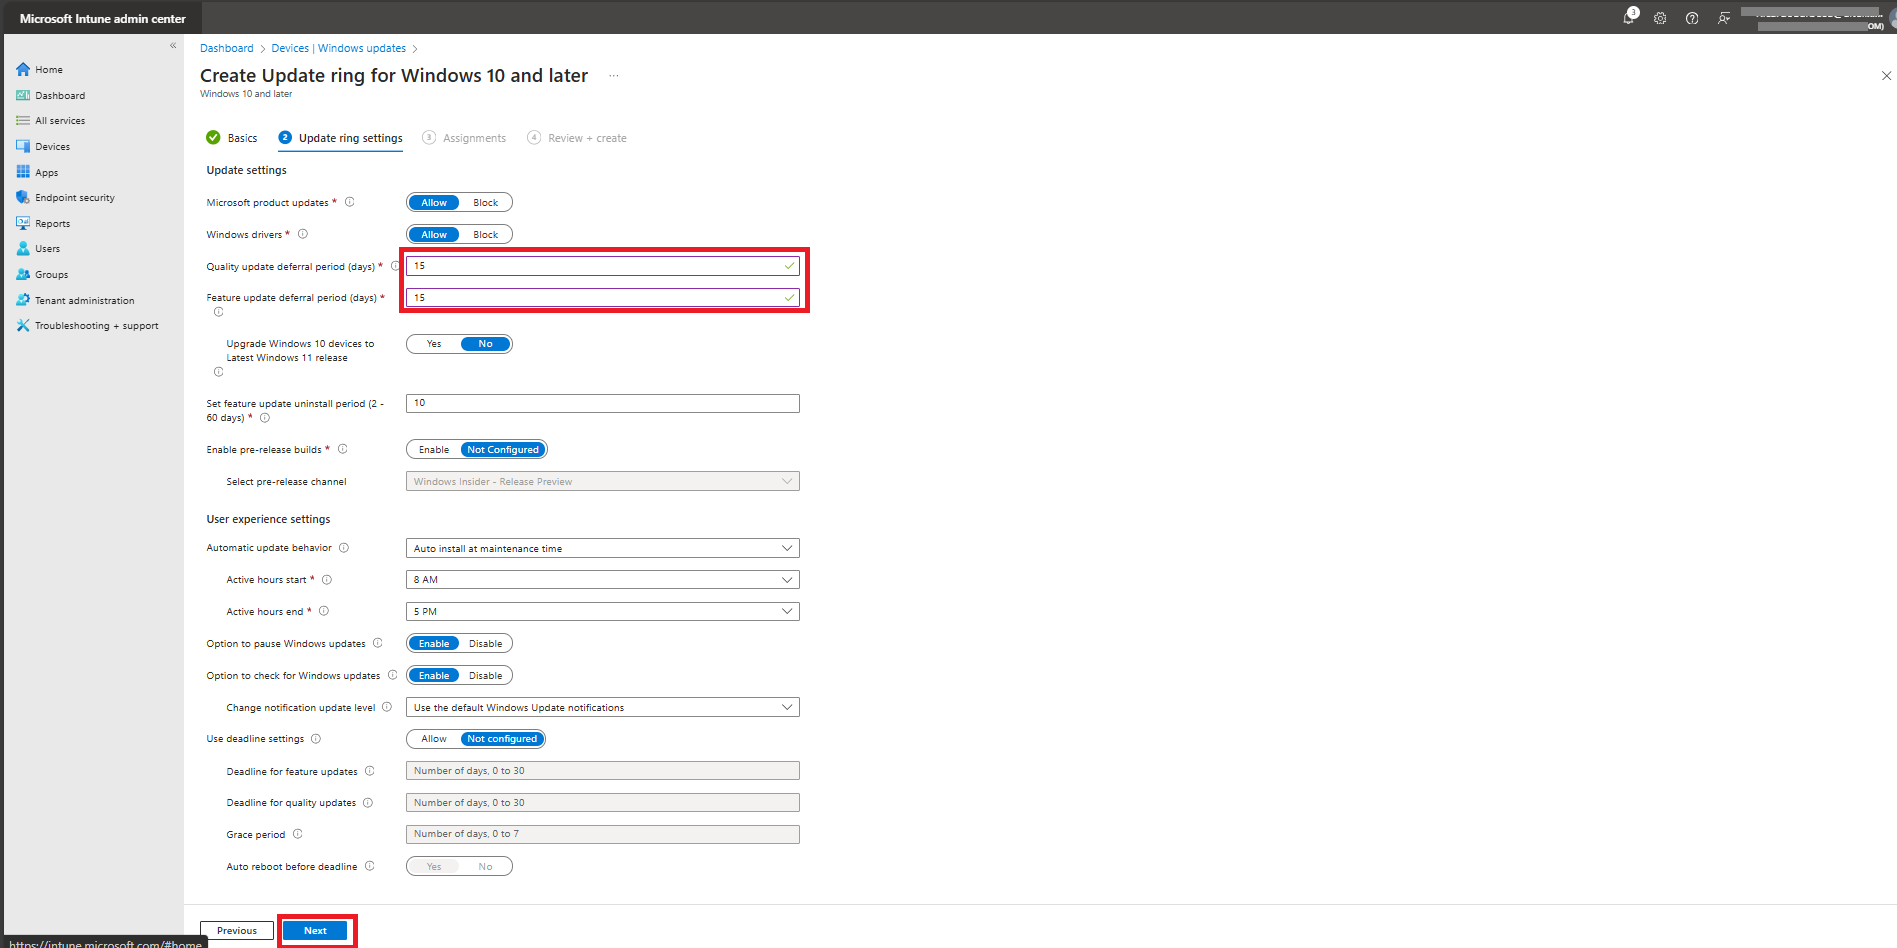This screenshot has width=1897, height=948.
Task: Open the Active hours start dropdown
Action: [603, 580]
